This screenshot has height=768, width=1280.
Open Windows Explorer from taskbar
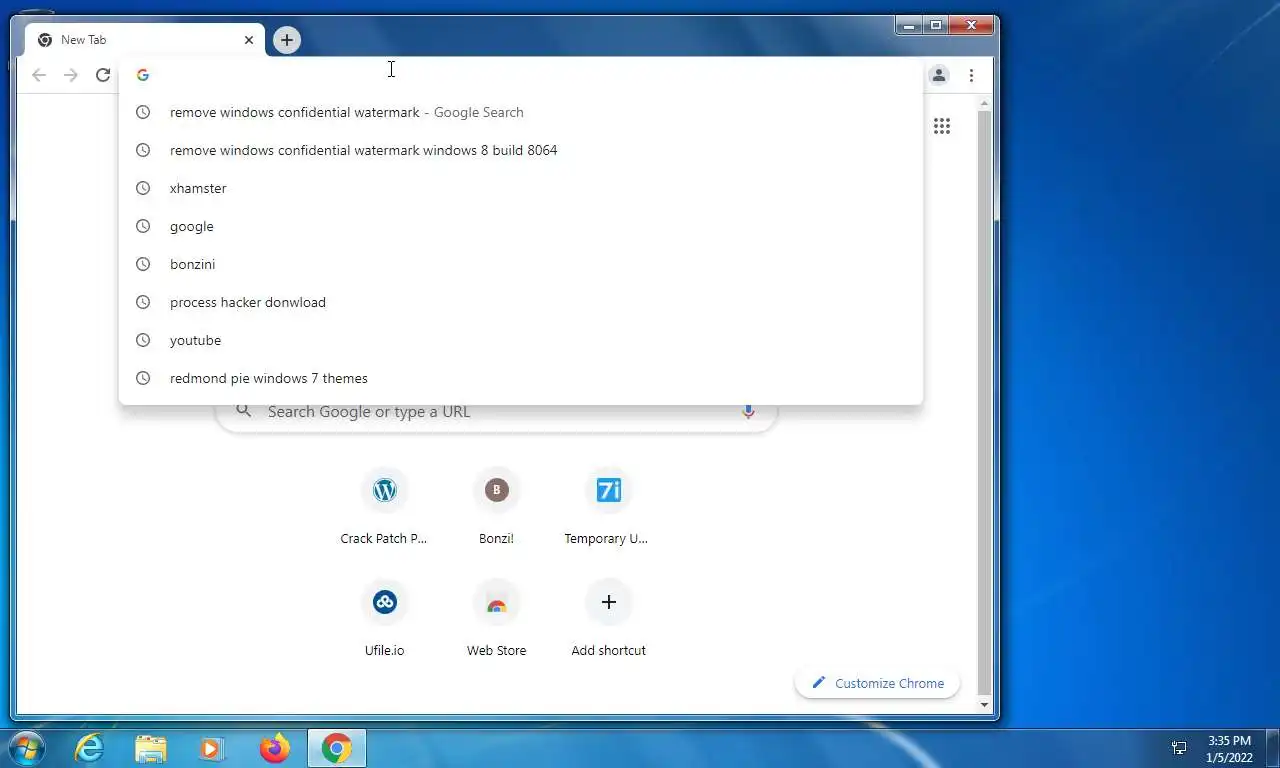tap(151, 748)
